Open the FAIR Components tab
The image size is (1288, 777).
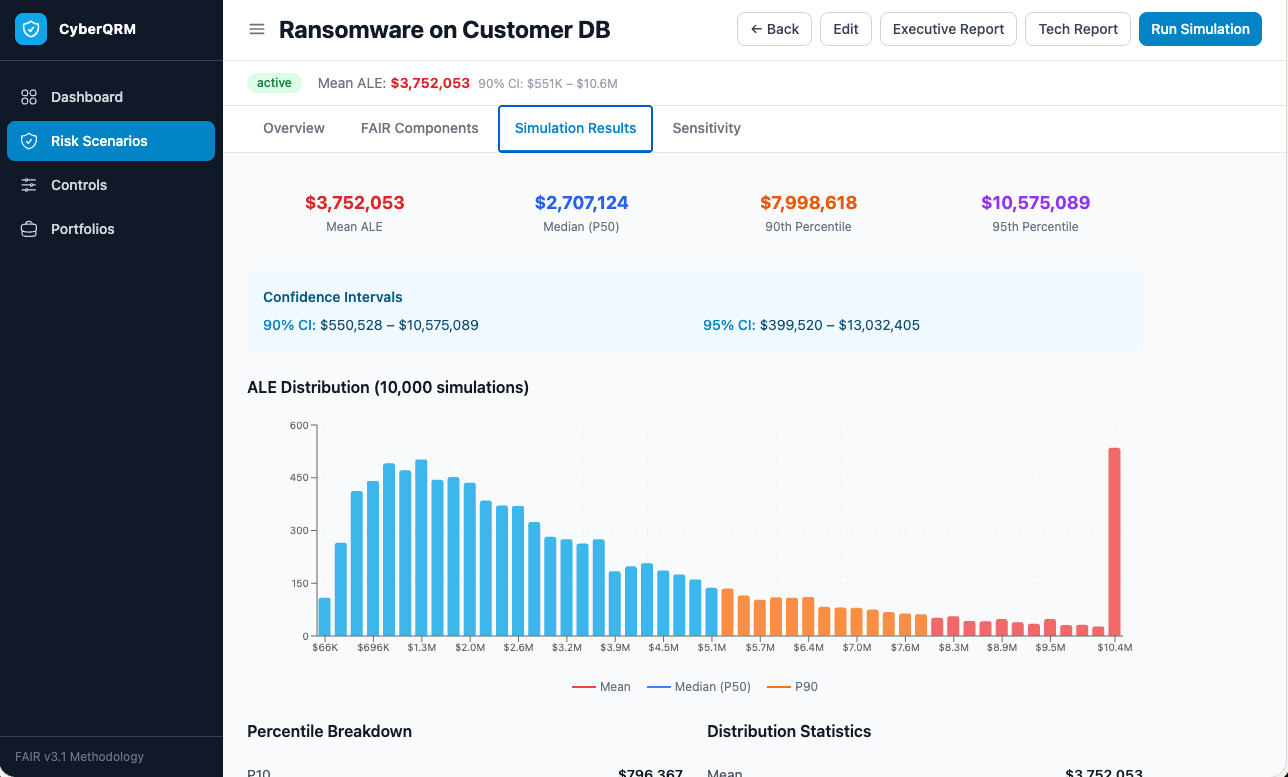(x=419, y=128)
